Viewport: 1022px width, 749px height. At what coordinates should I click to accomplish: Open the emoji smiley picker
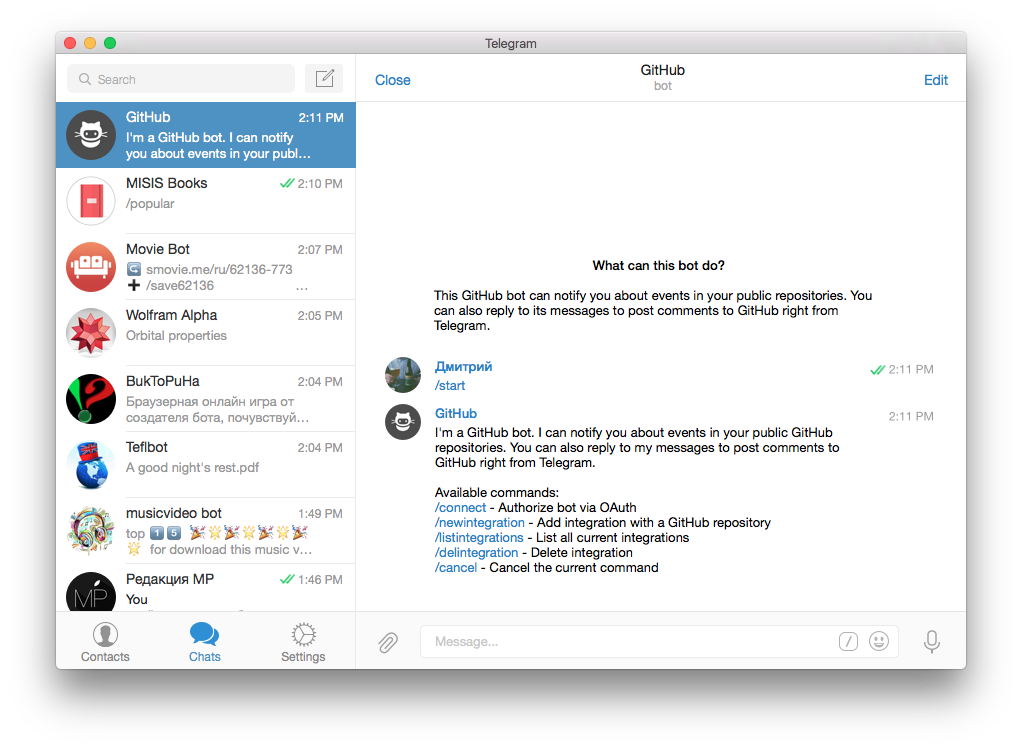tap(879, 641)
